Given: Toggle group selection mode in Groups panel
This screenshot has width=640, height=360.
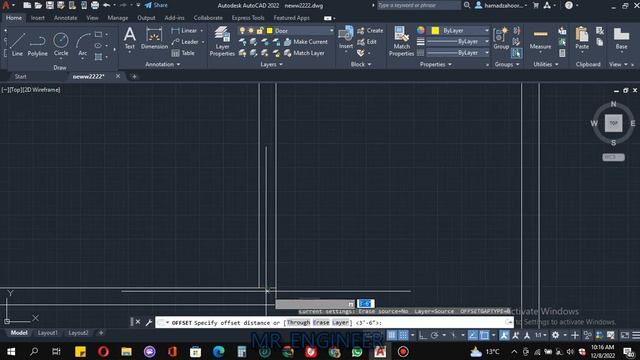Looking at the screenshot, I should coord(517,53).
